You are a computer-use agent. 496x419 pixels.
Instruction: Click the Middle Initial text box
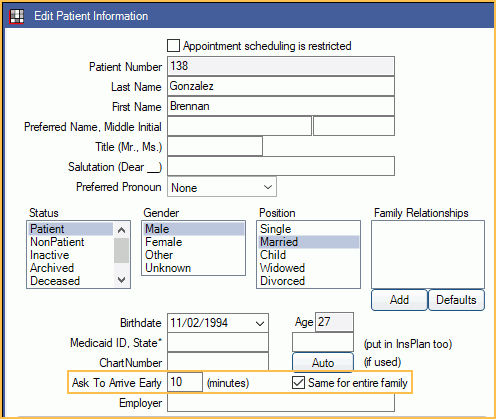[x=354, y=126]
